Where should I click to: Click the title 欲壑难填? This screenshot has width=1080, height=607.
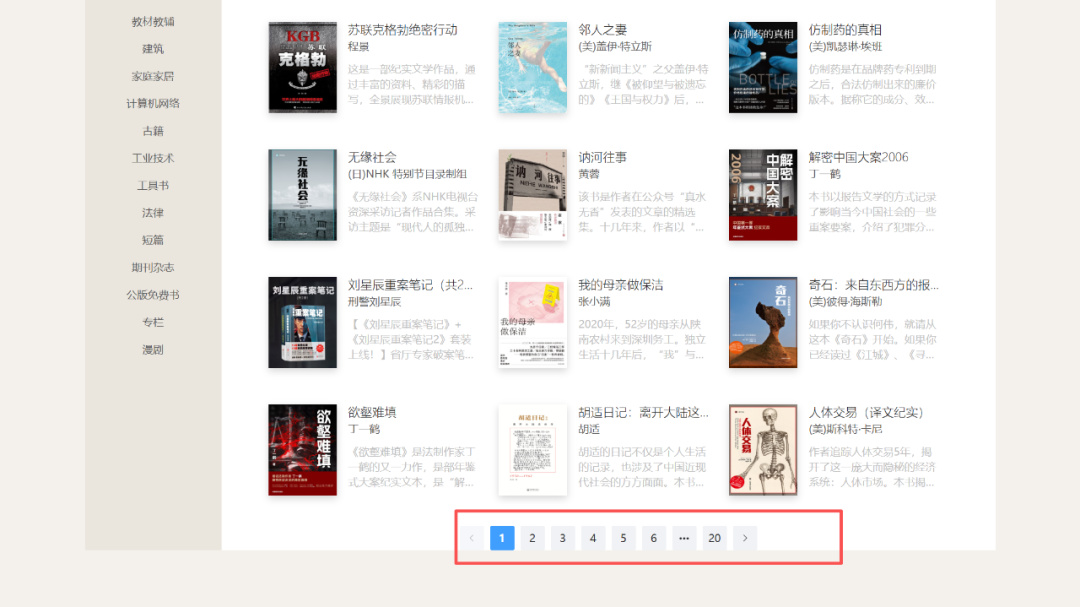point(372,412)
